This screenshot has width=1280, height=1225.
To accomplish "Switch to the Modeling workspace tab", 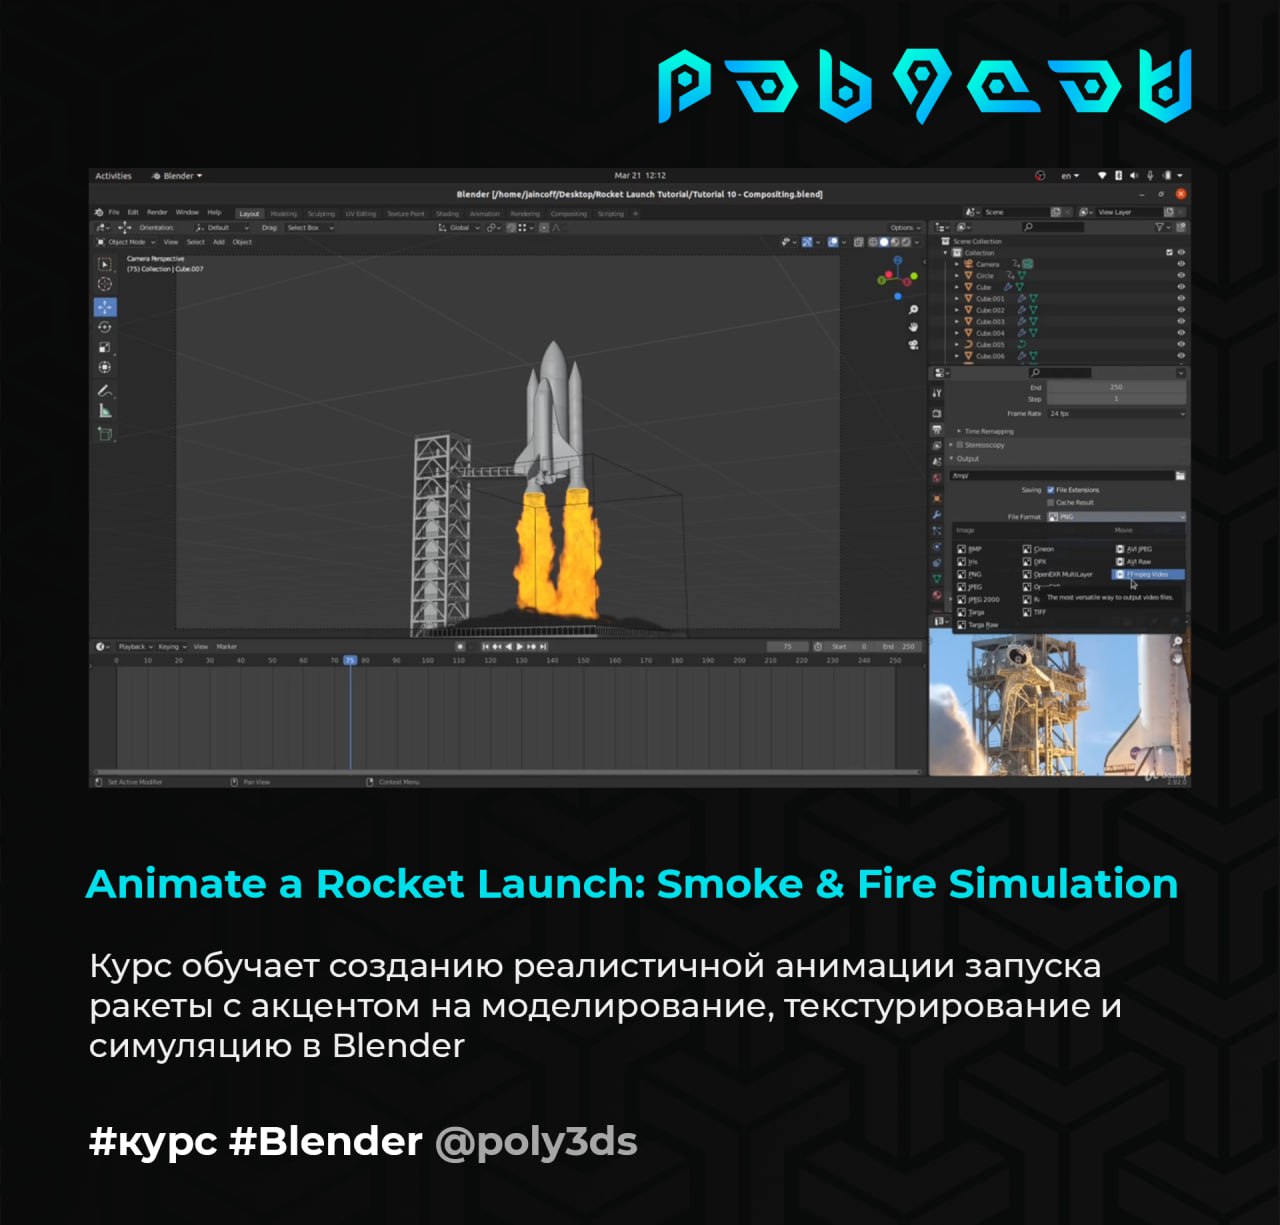I will 284,214.
